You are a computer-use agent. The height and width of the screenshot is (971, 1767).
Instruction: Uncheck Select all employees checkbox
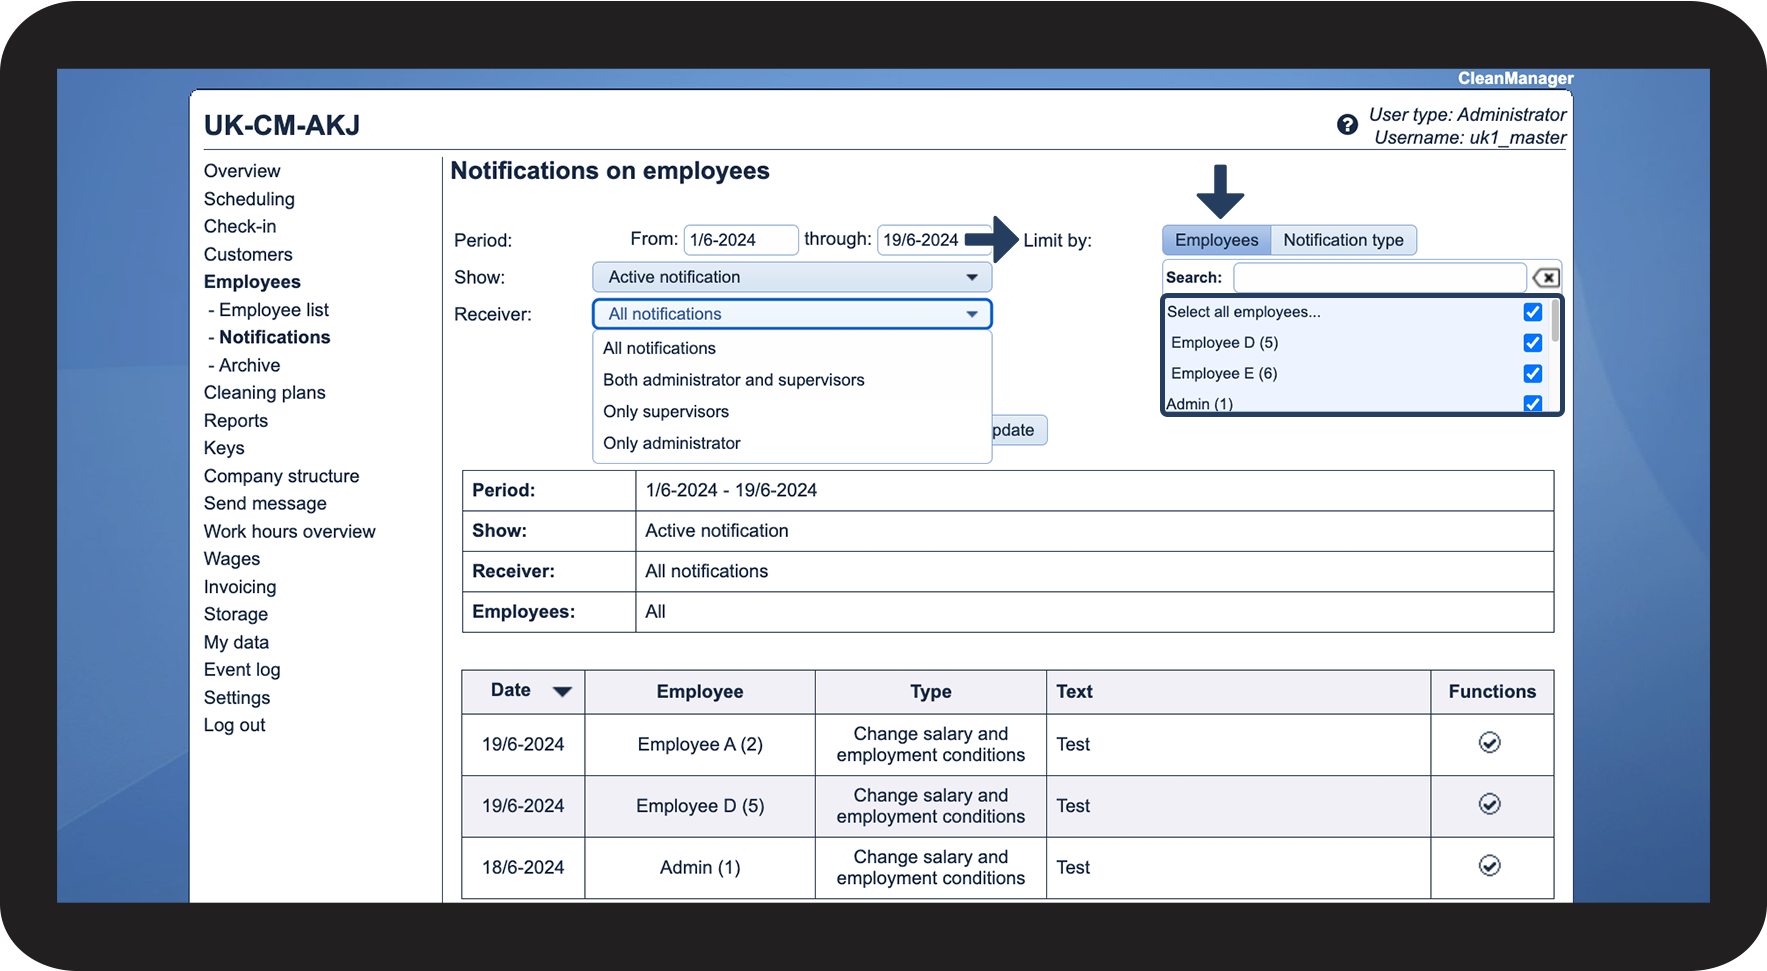click(x=1532, y=312)
